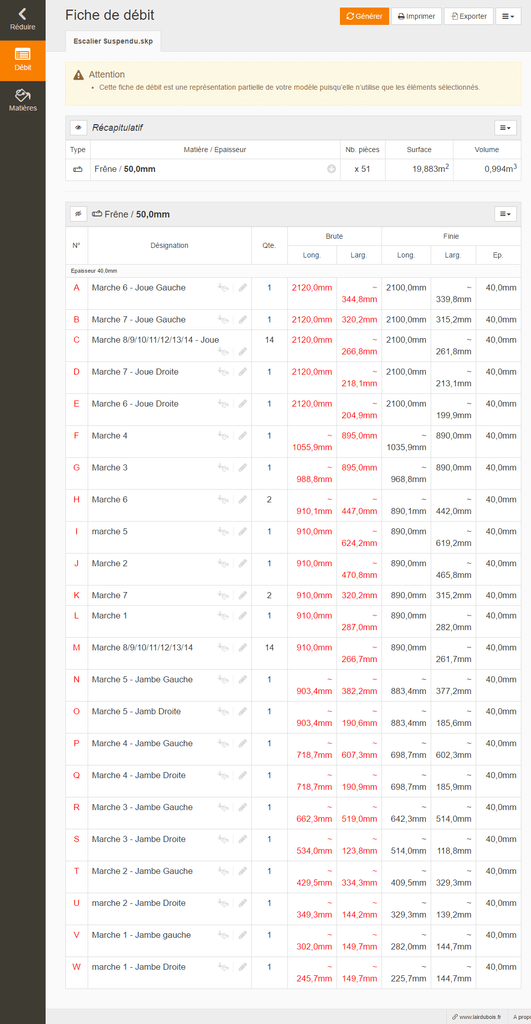The height and width of the screenshot is (1024, 531).
Task: Click the Exporter button
Action: point(469,16)
